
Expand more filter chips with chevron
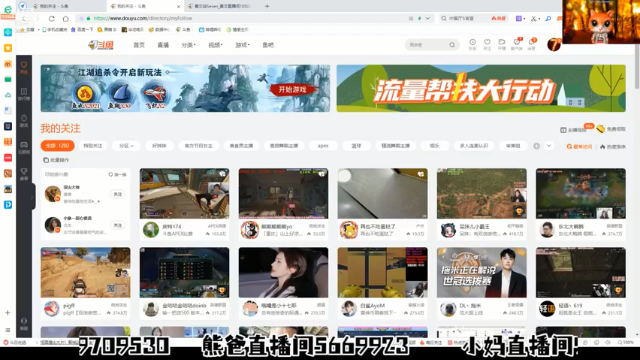click(x=549, y=146)
